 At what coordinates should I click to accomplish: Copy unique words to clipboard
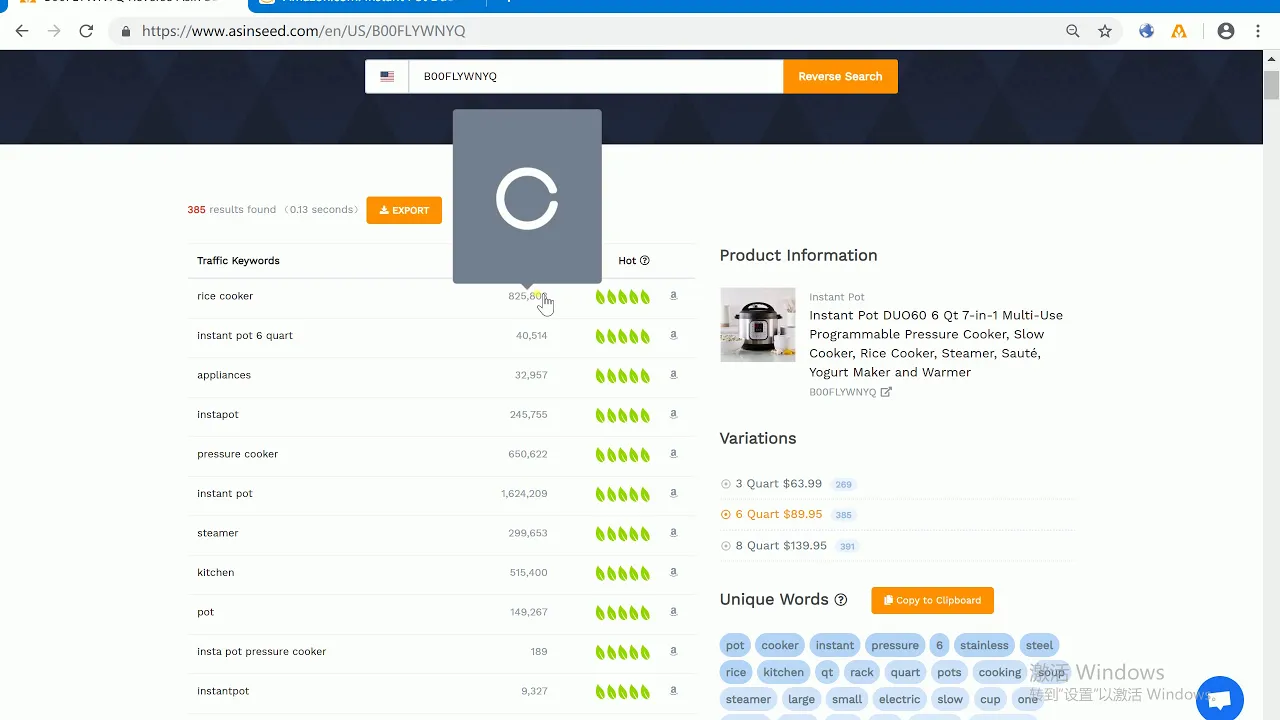point(932,600)
